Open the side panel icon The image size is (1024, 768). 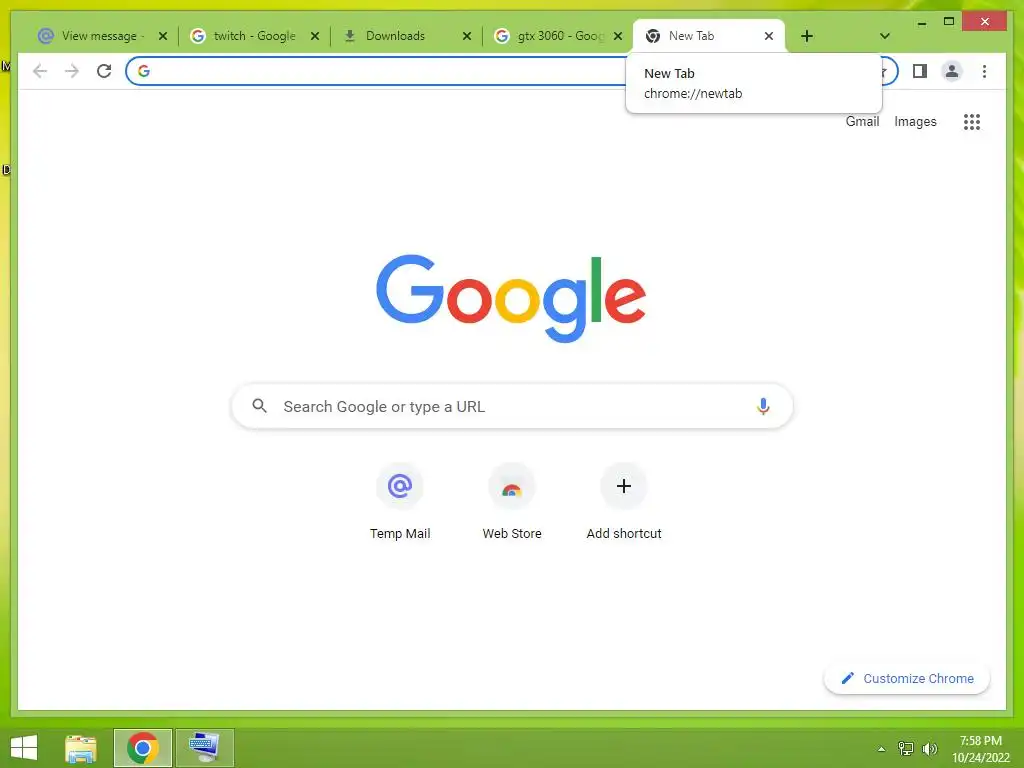(x=920, y=71)
